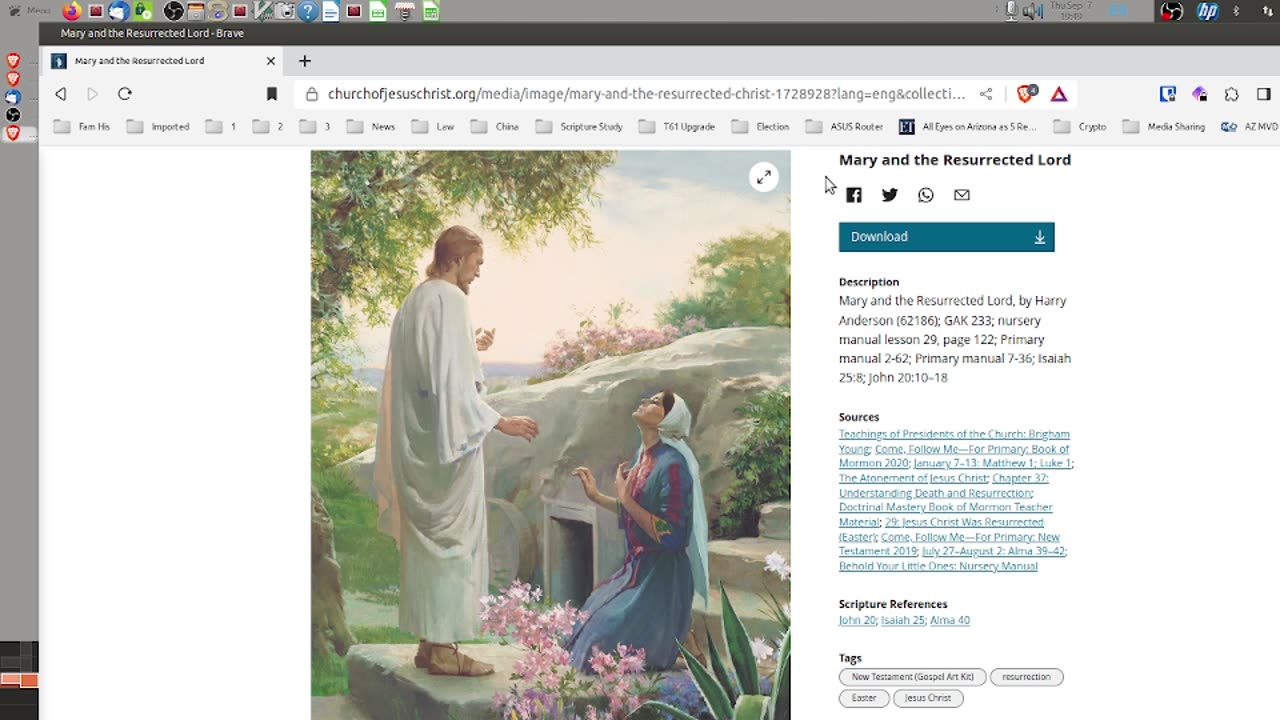Share the image on Twitter
This screenshot has width=1280, height=720.
pos(889,195)
